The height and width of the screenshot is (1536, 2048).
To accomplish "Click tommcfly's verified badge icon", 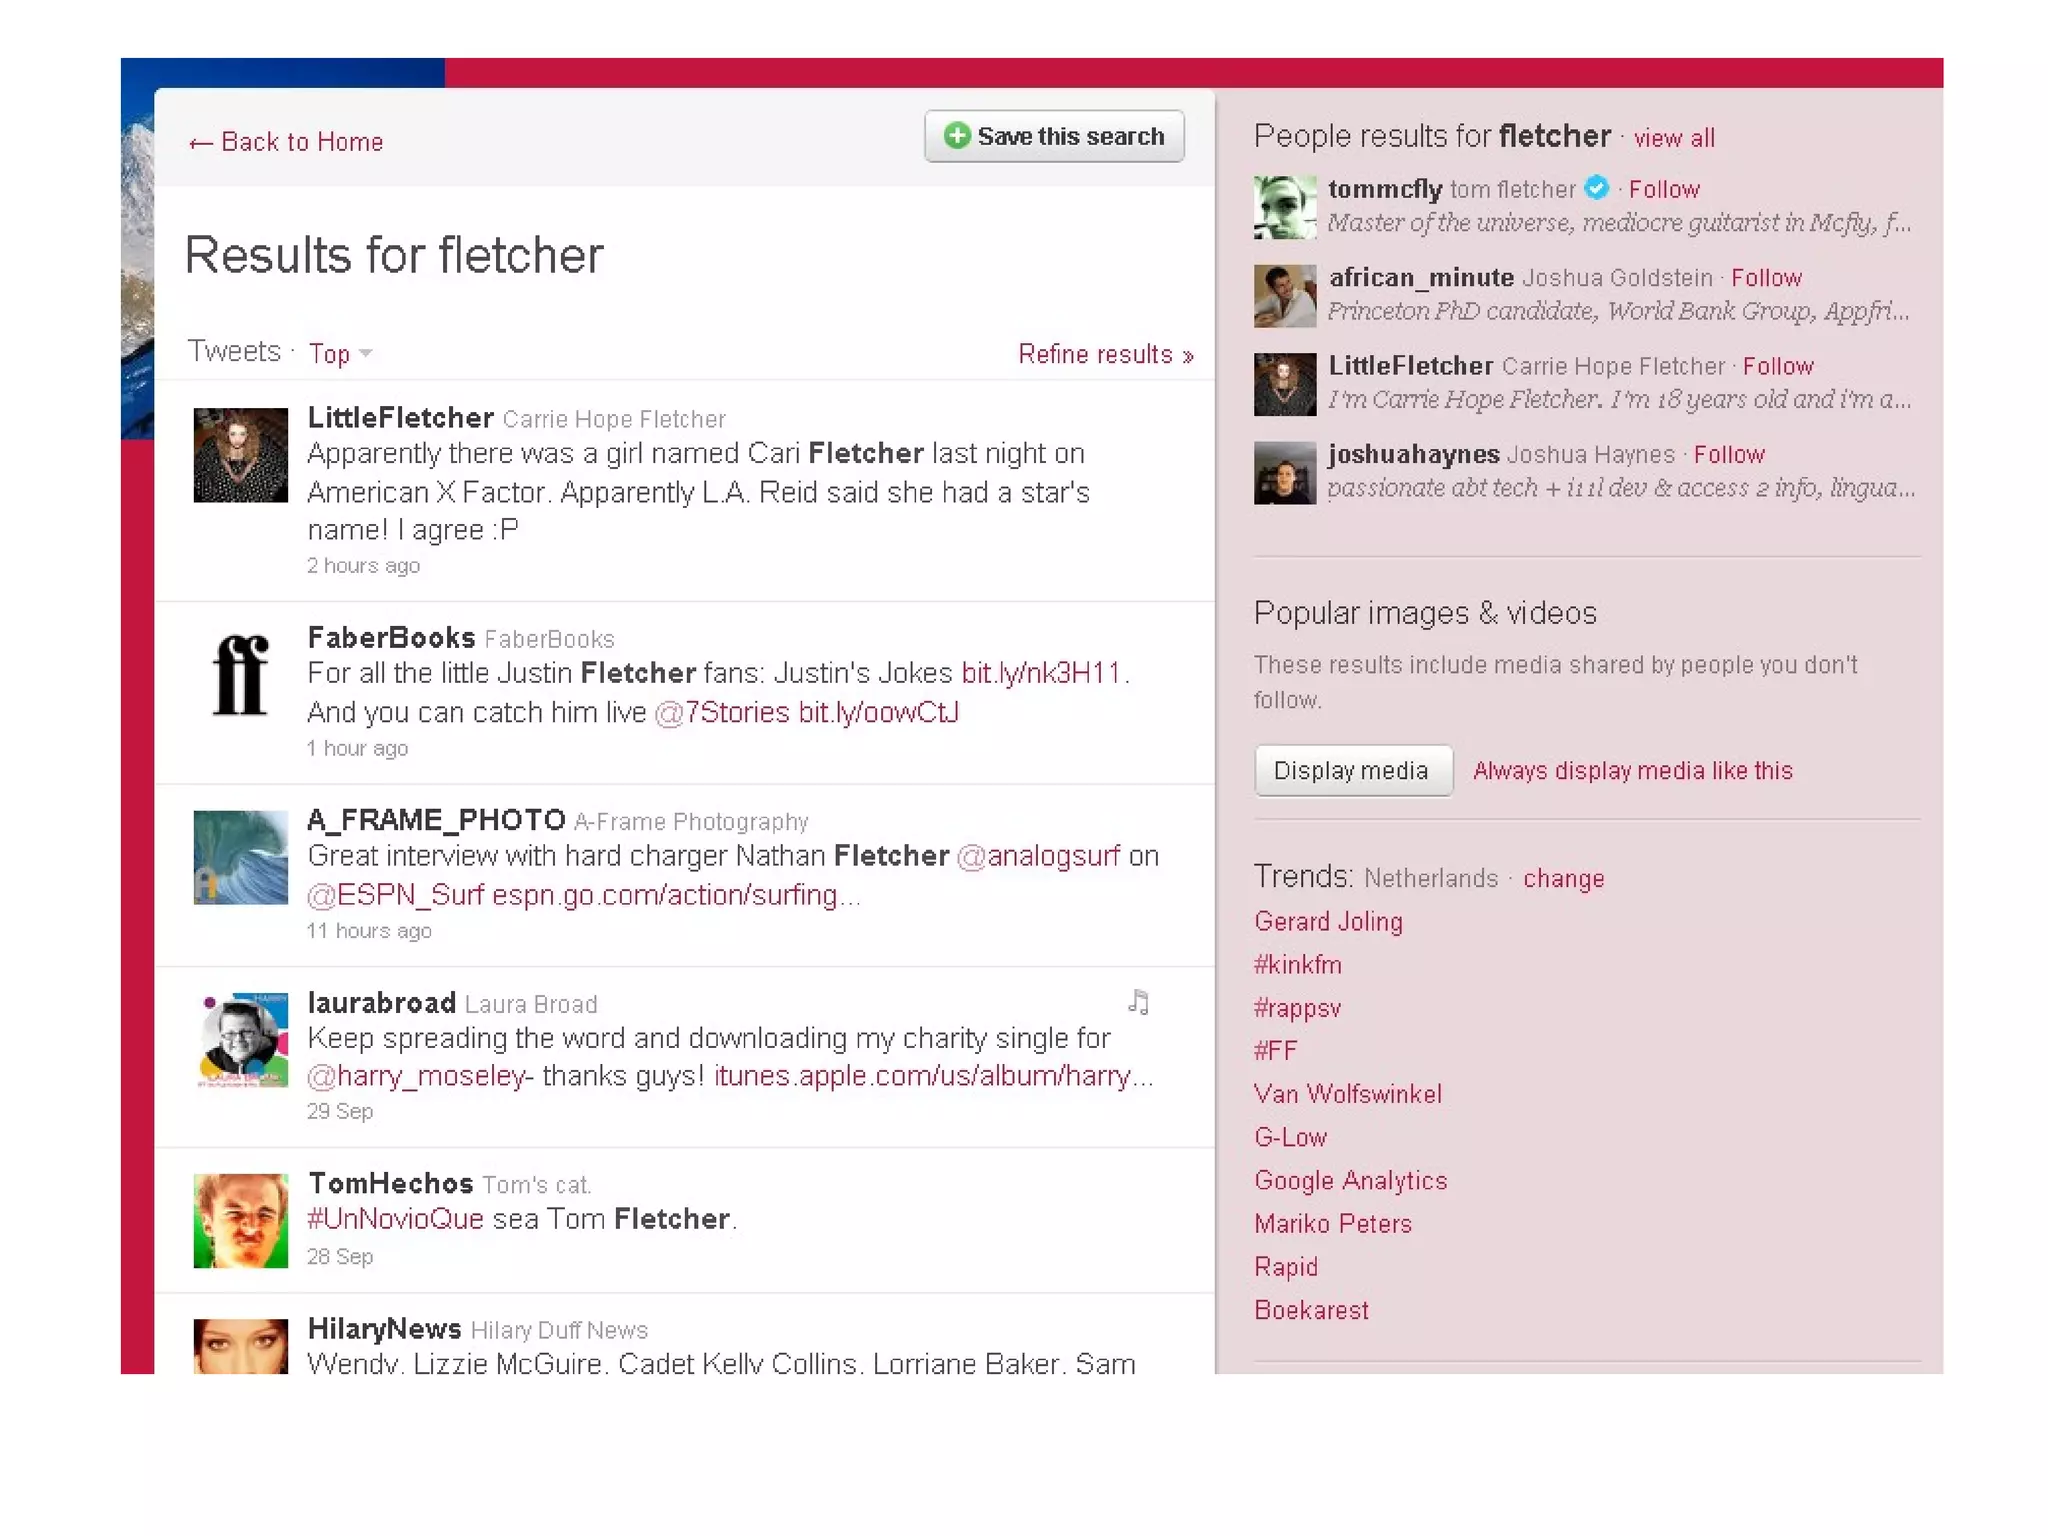I will point(1597,188).
